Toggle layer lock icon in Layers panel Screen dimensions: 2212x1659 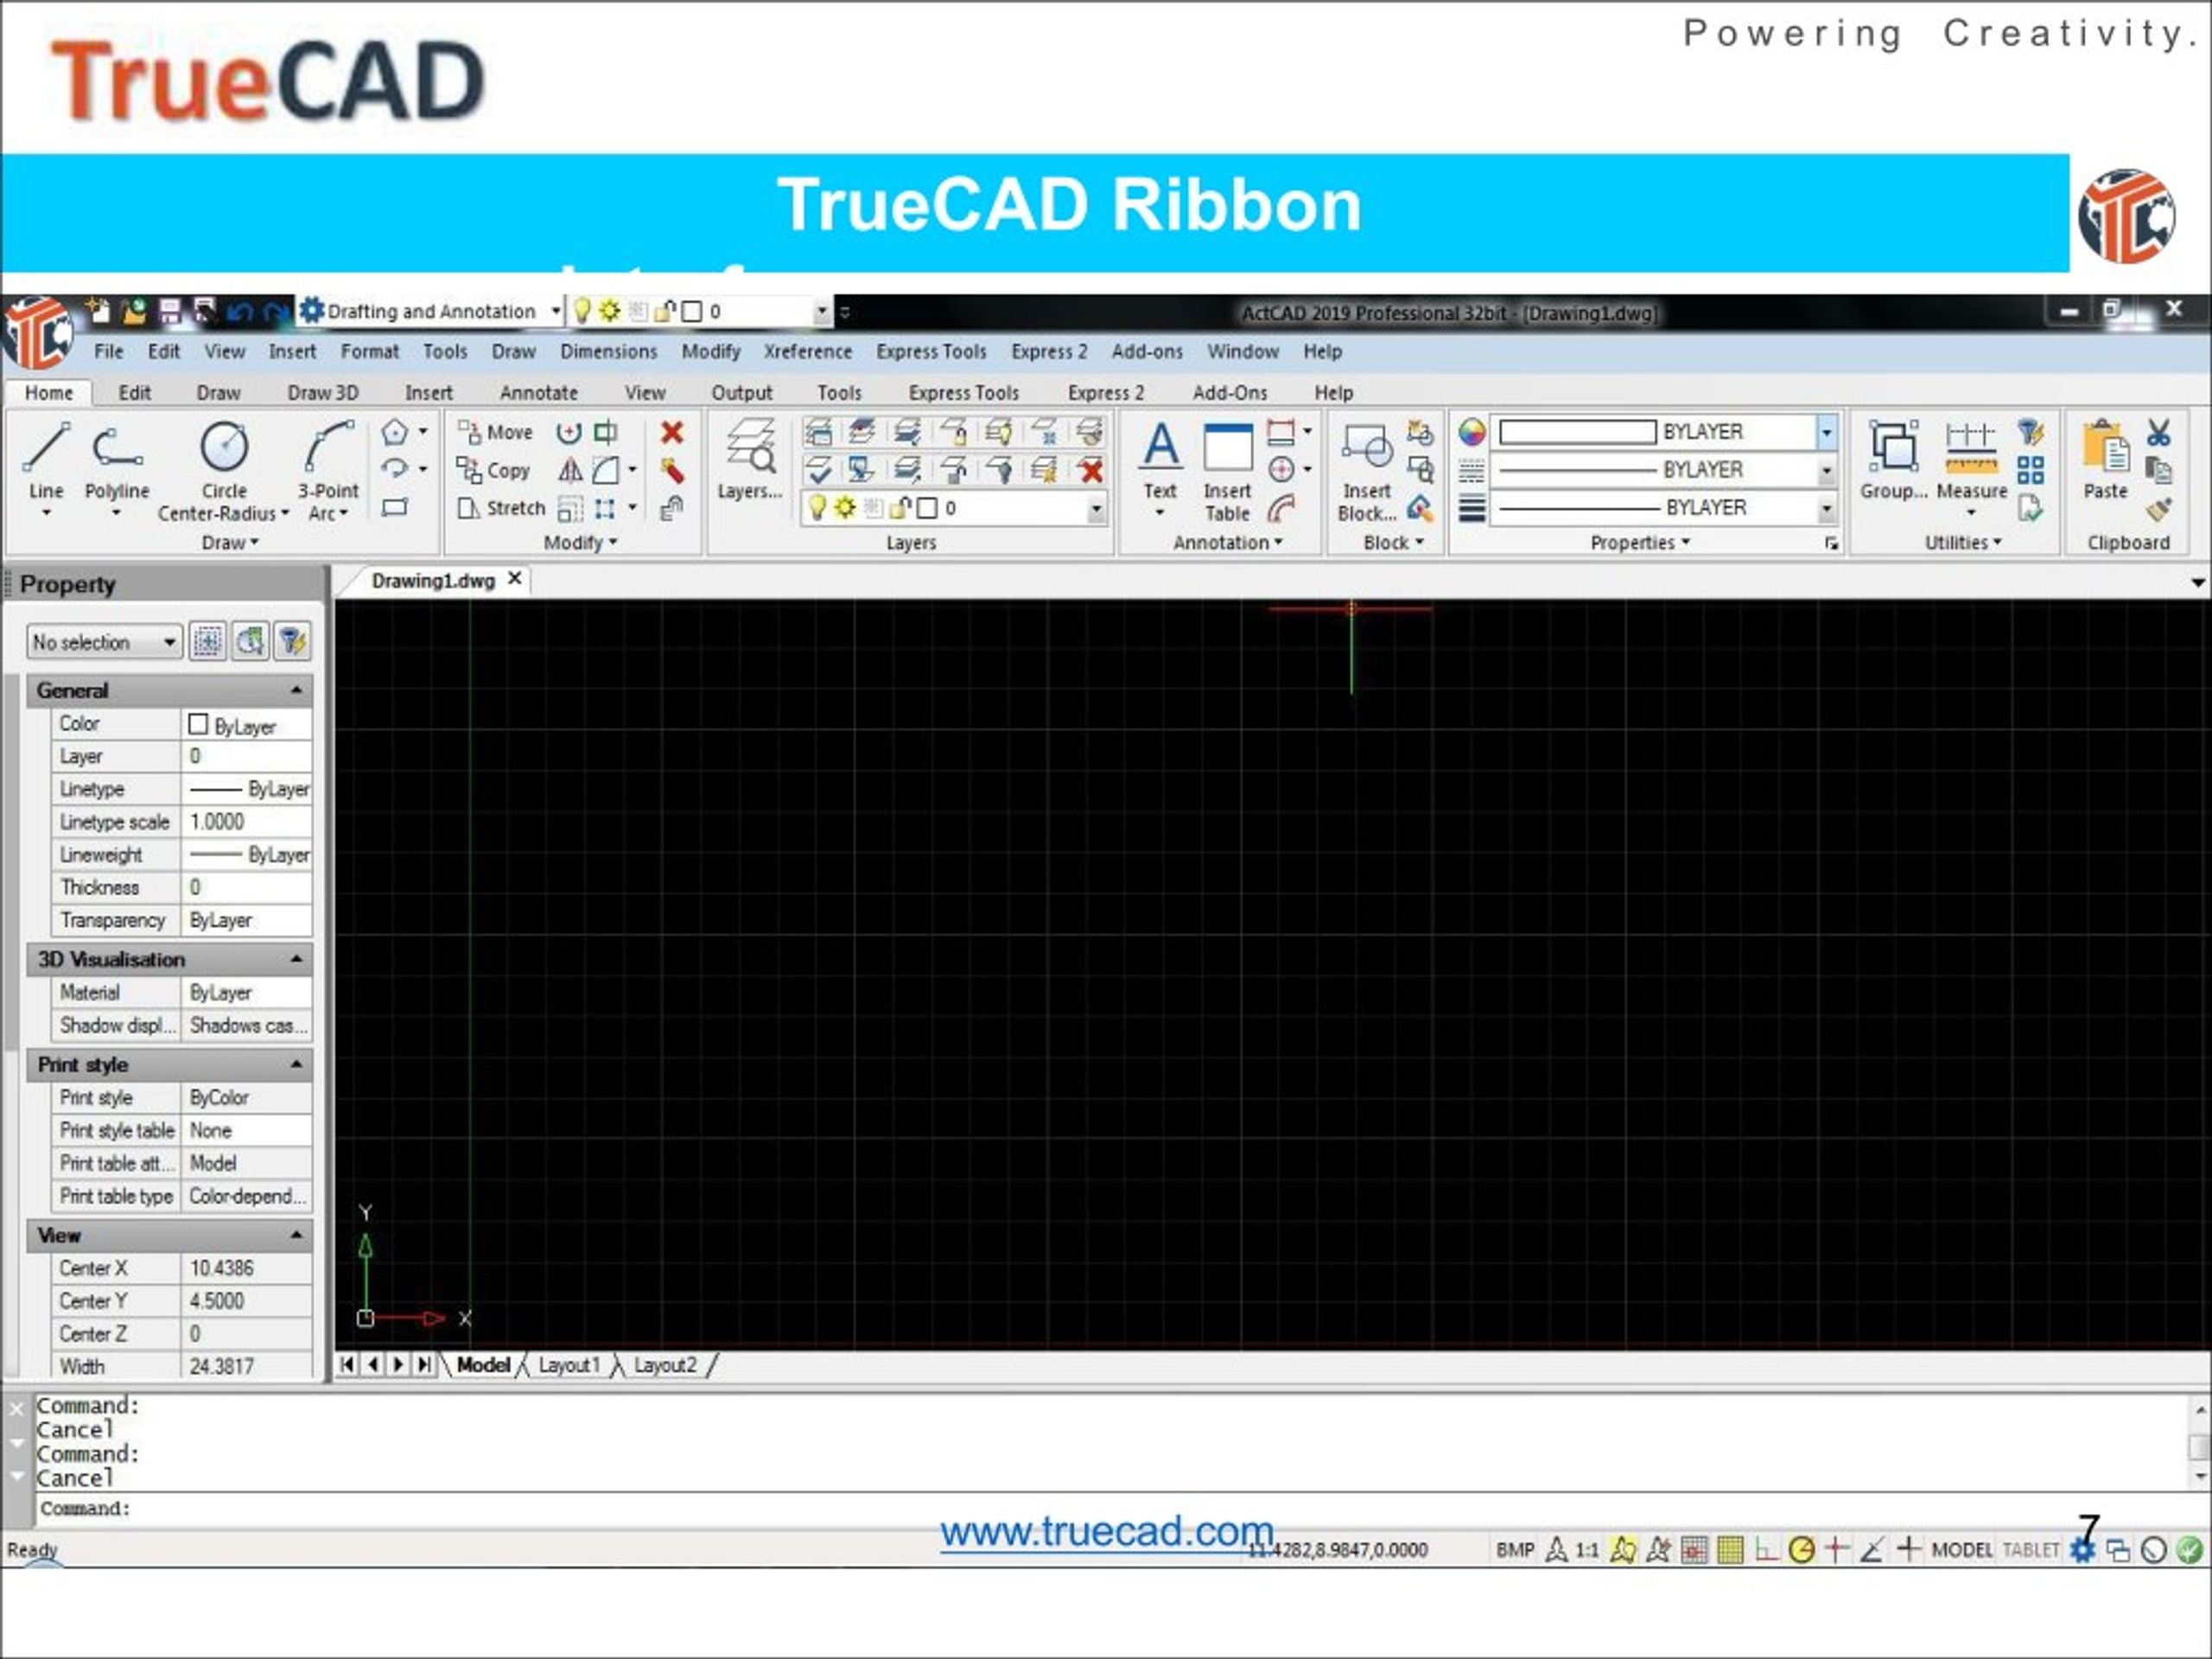900,508
